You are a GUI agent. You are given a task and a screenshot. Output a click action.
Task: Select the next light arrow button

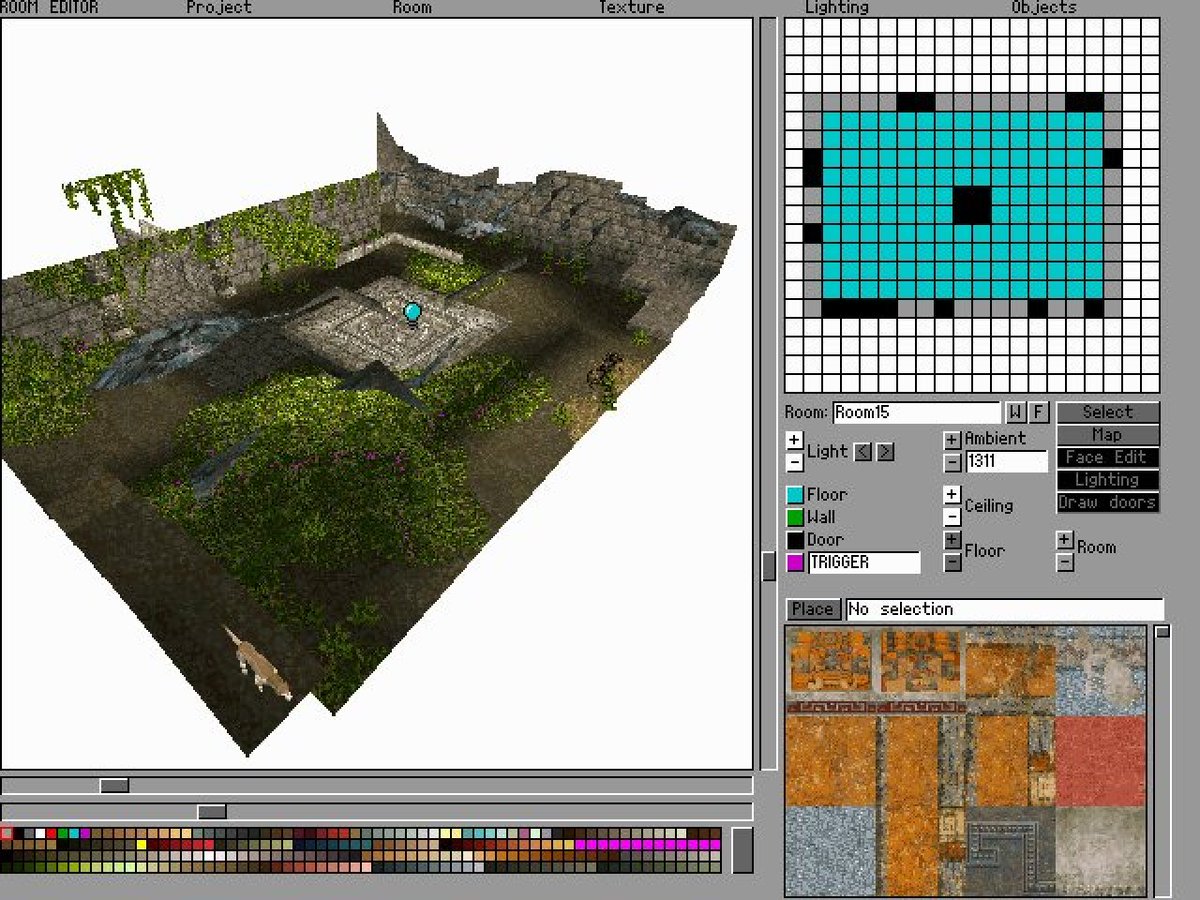click(885, 452)
